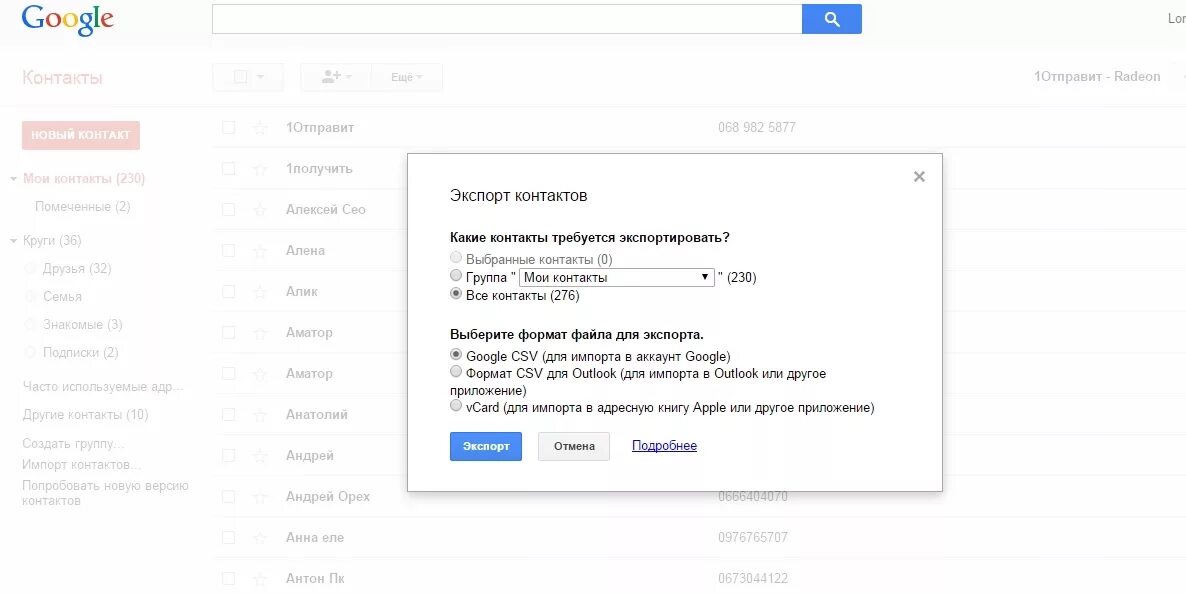Select the Группа radio option
The image size is (1186, 593).
[456, 276]
